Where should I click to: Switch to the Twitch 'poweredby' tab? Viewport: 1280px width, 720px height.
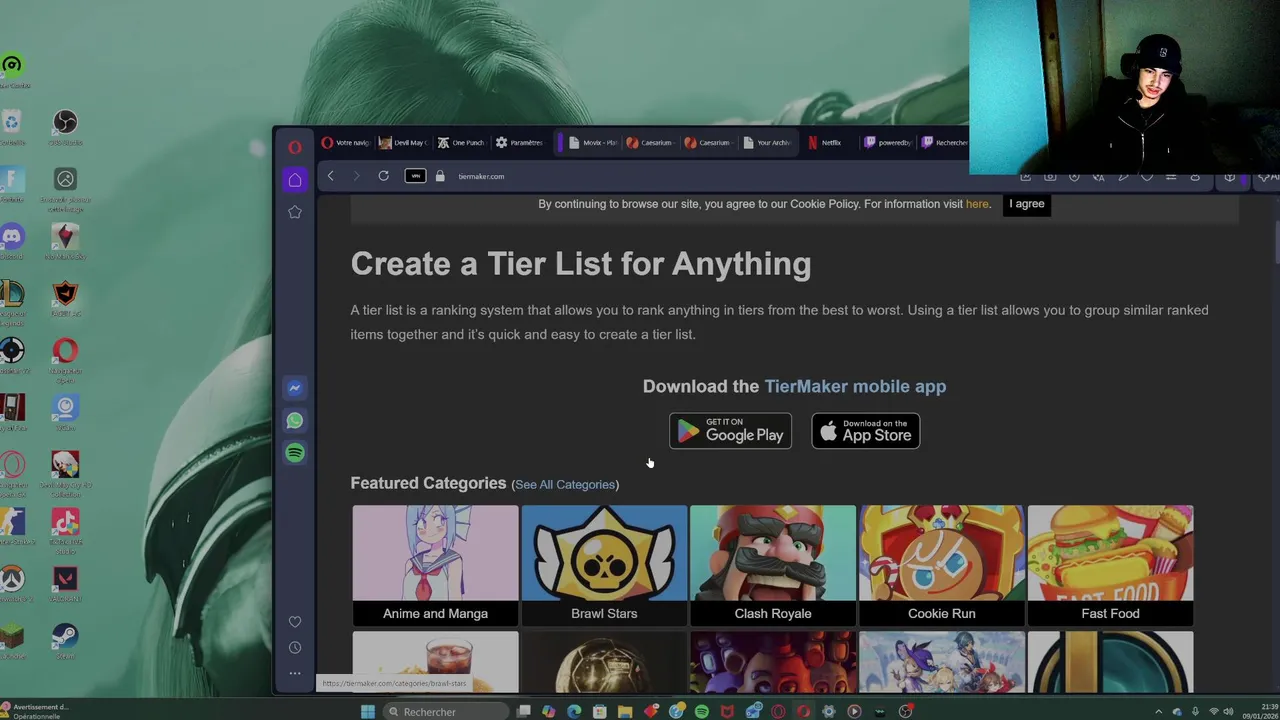point(887,143)
